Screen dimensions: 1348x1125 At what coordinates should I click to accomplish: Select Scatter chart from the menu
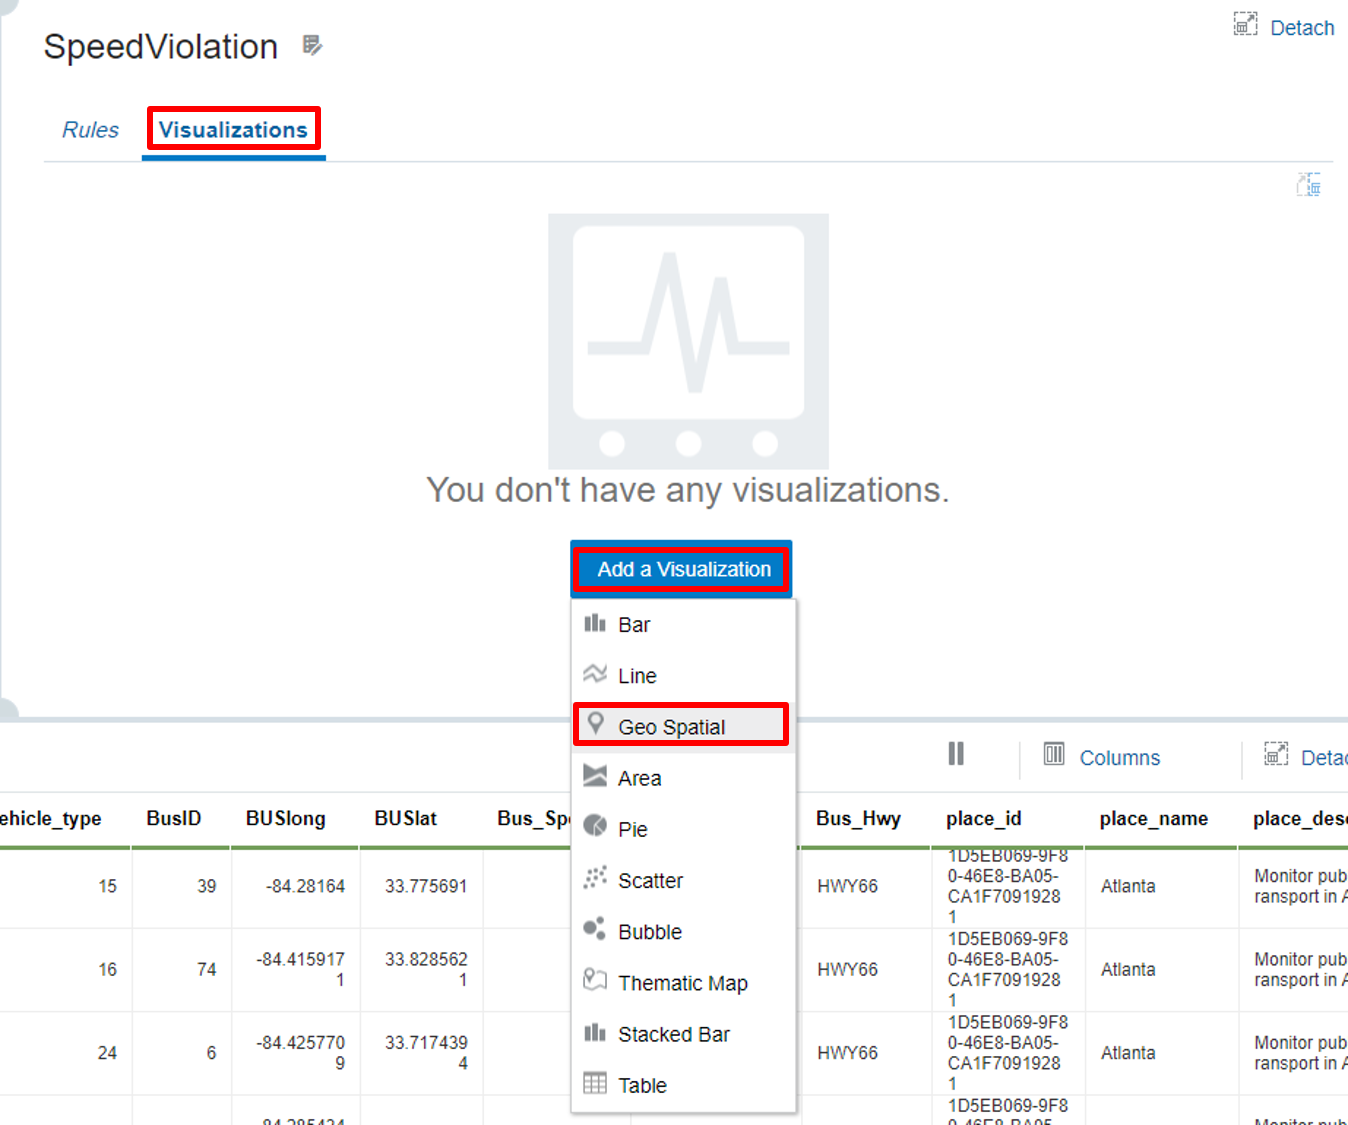650,880
